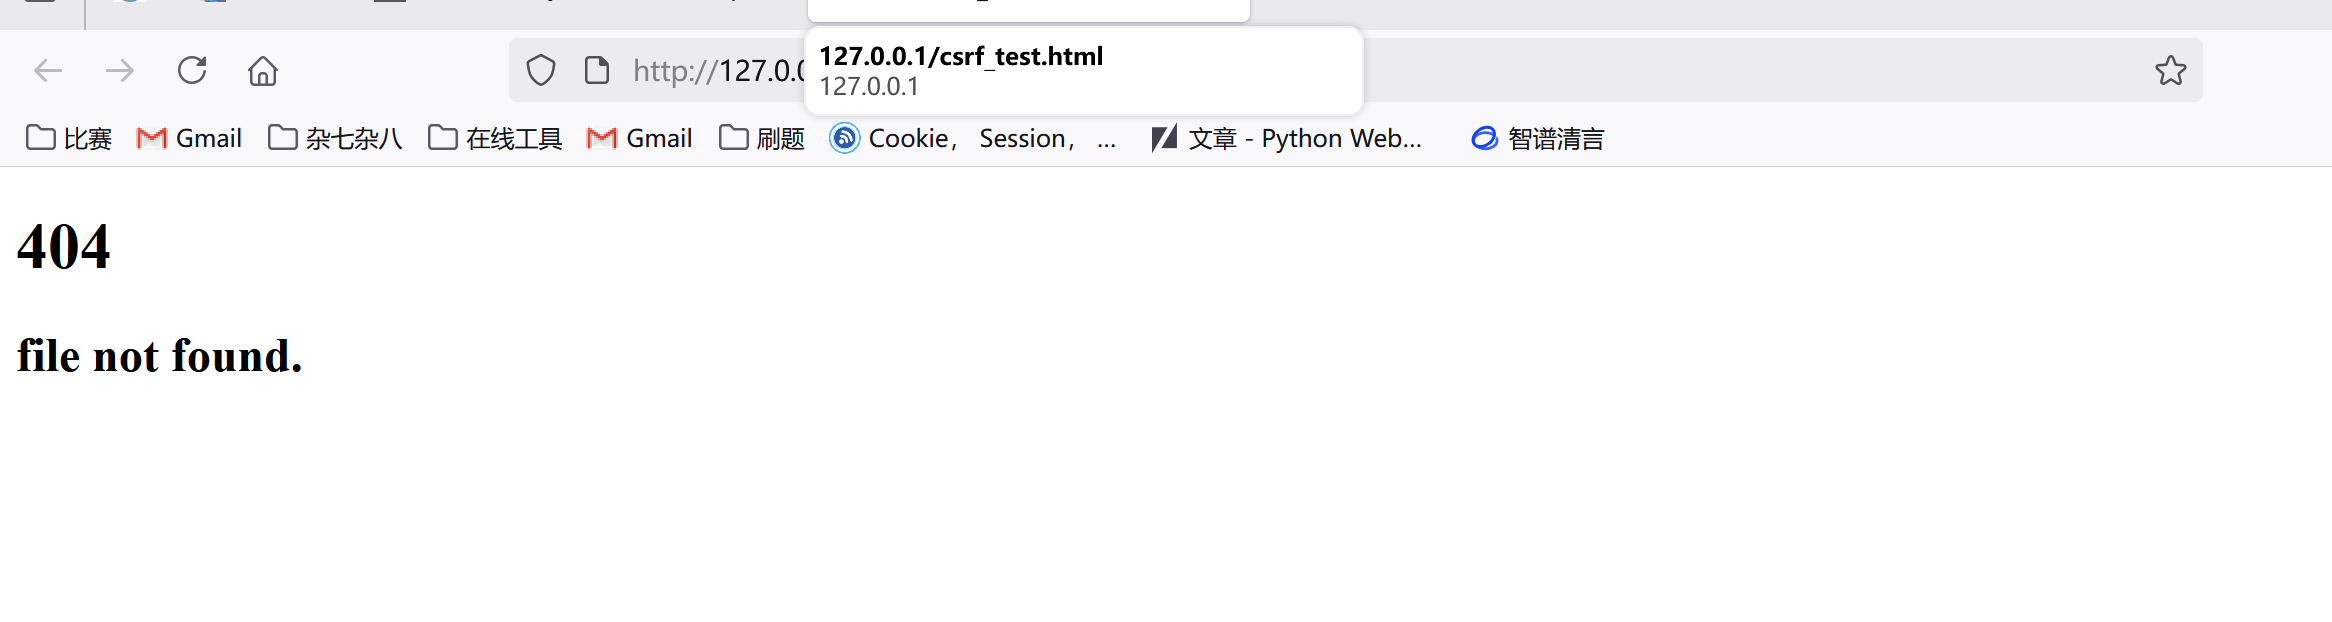Open the first Gmail bookmark

click(190, 139)
